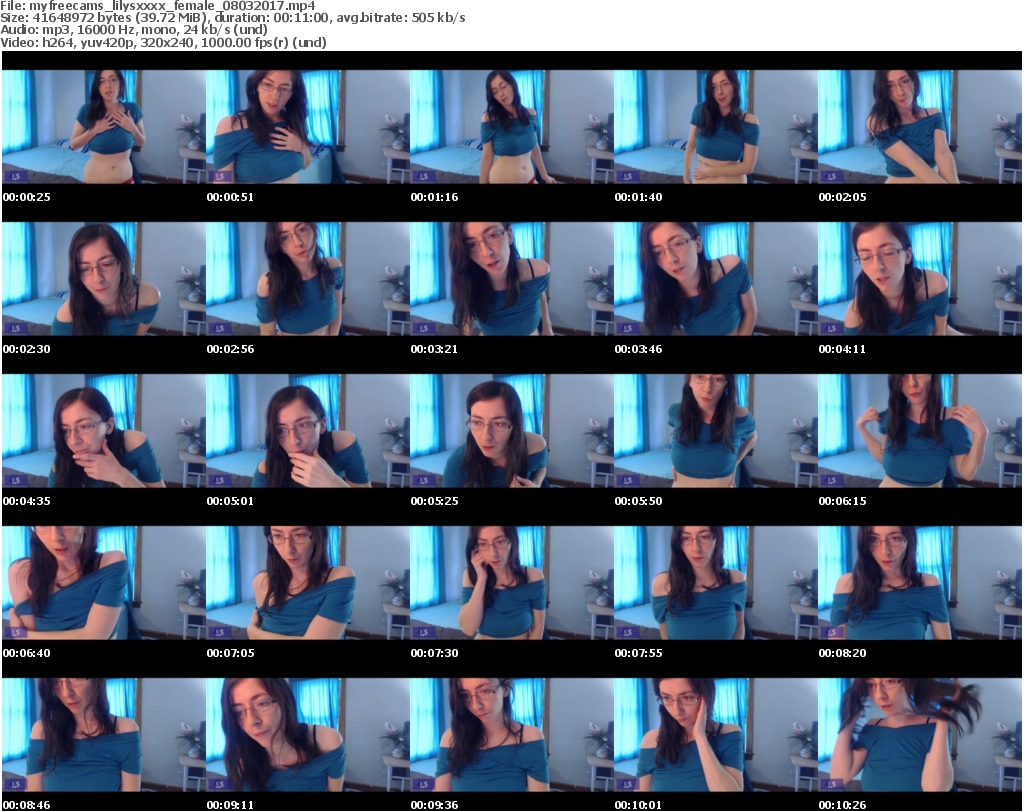Click the '00:00:51' timestamp label
This screenshot has height=811, width=1024.
[x=231, y=197]
